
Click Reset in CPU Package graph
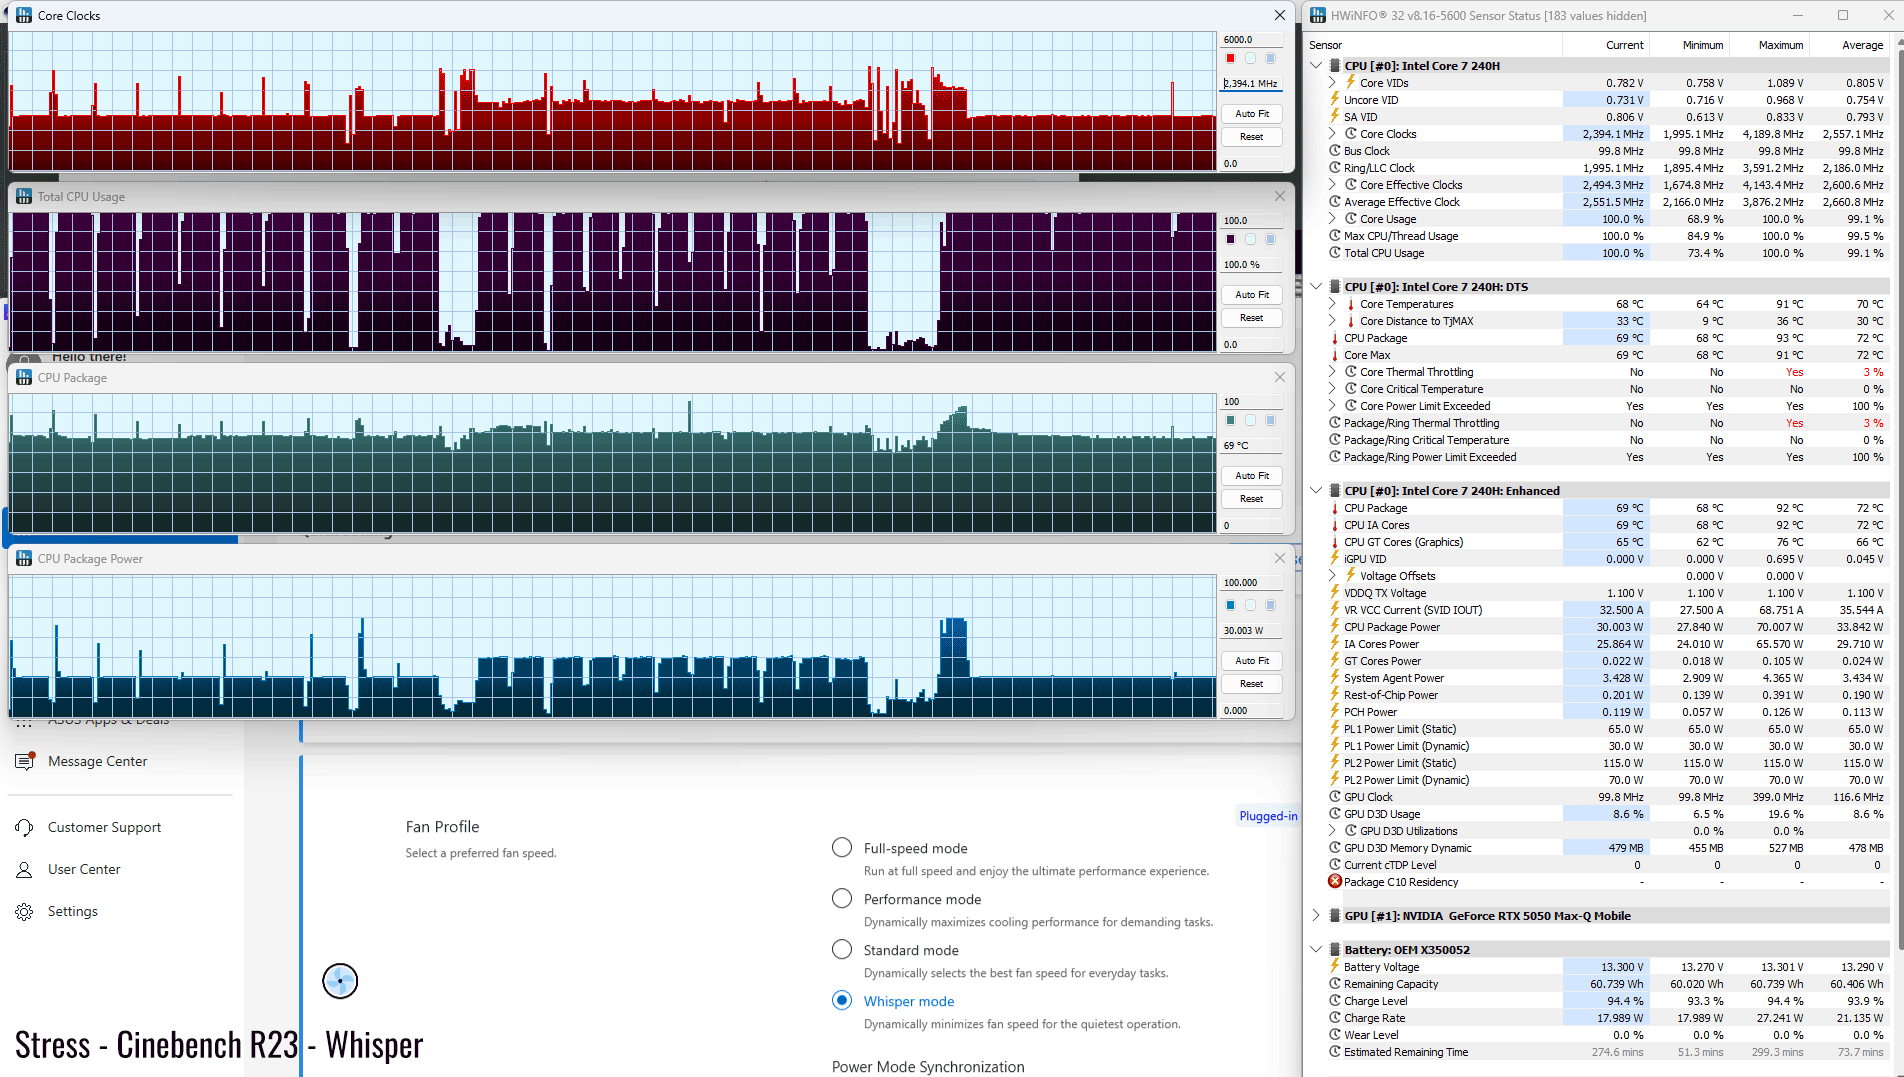[1252, 499]
